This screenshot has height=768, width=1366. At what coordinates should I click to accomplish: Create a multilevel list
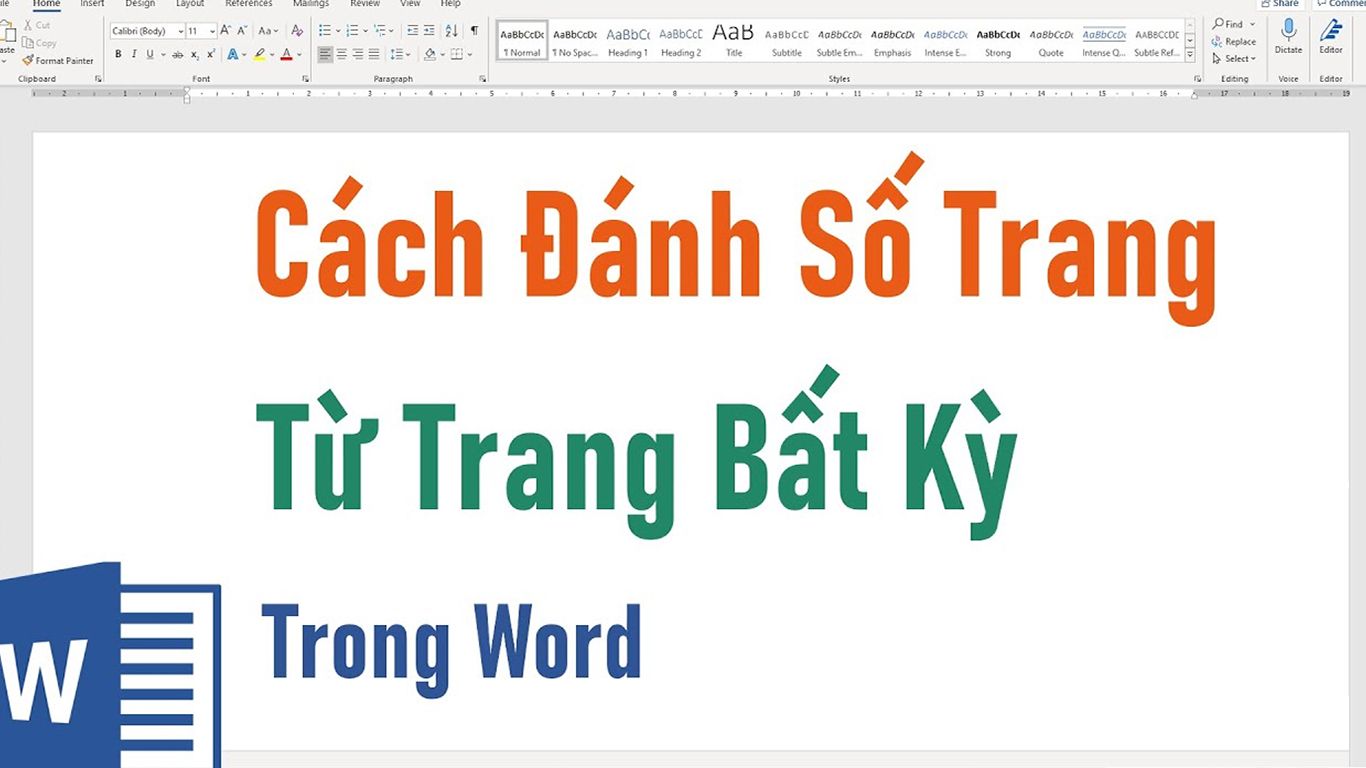[380, 31]
